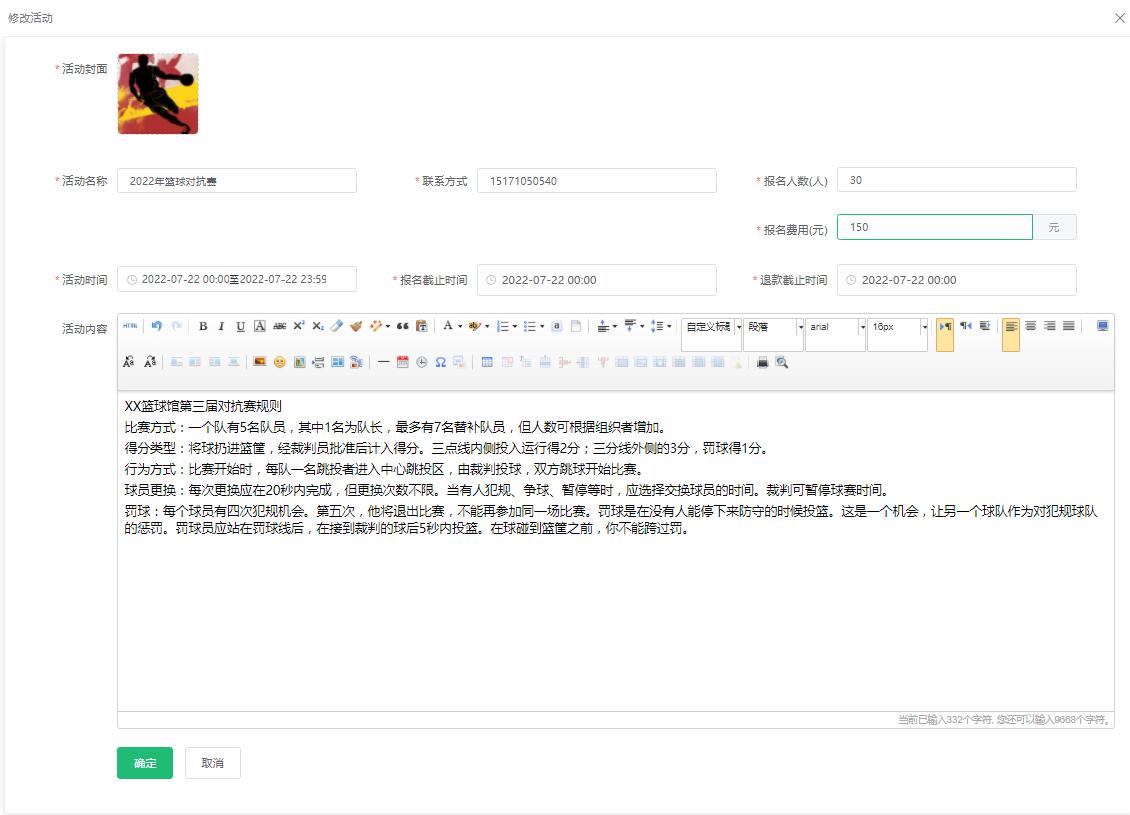Click the activity cover image thumbnail
The height and width of the screenshot is (815, 1130).
(157, 92)
